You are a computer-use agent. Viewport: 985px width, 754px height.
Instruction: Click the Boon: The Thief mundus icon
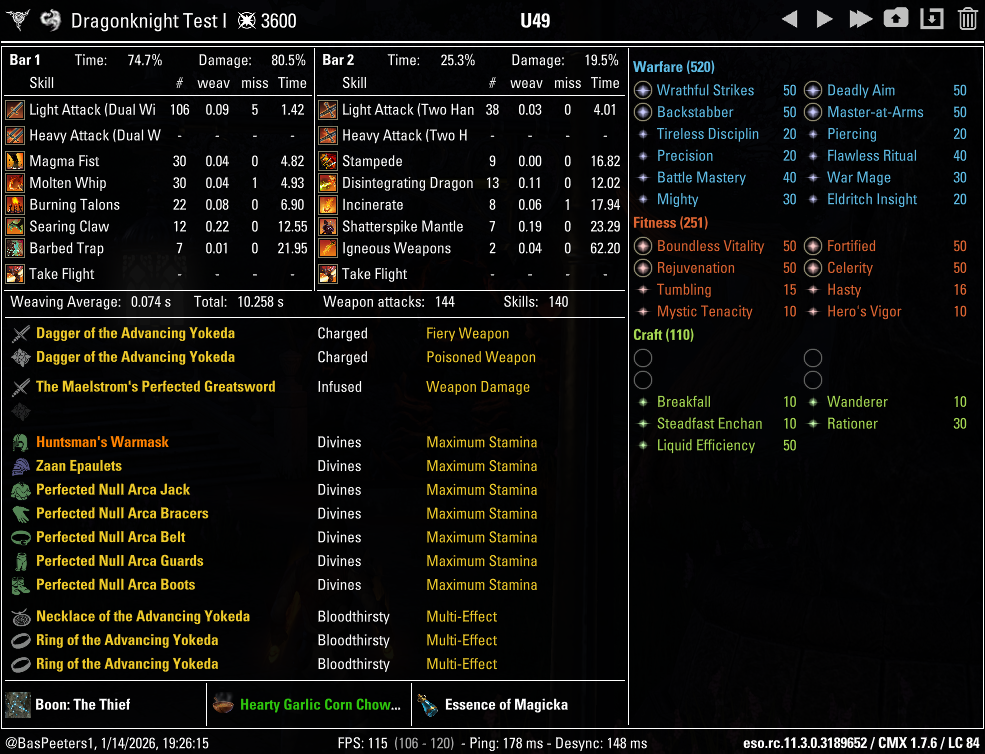click(18, 705)
